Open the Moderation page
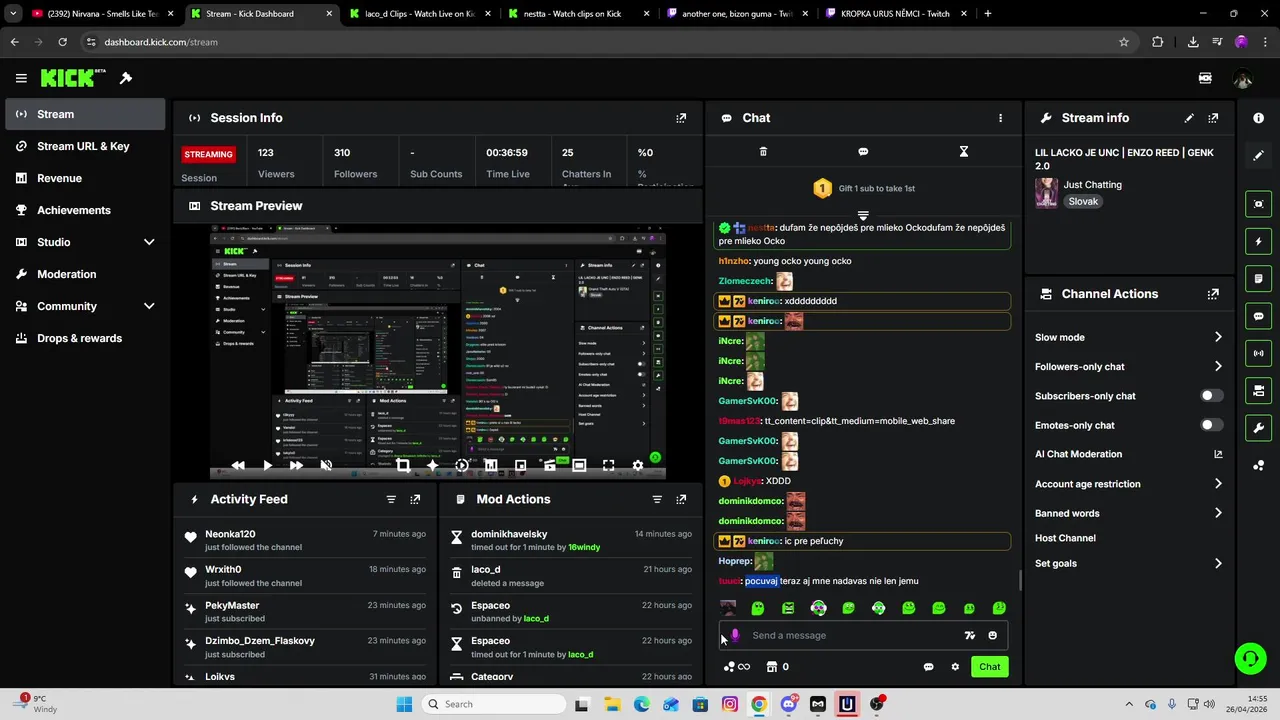Screen dimensions: 1280x720 (x=85, y=274)
